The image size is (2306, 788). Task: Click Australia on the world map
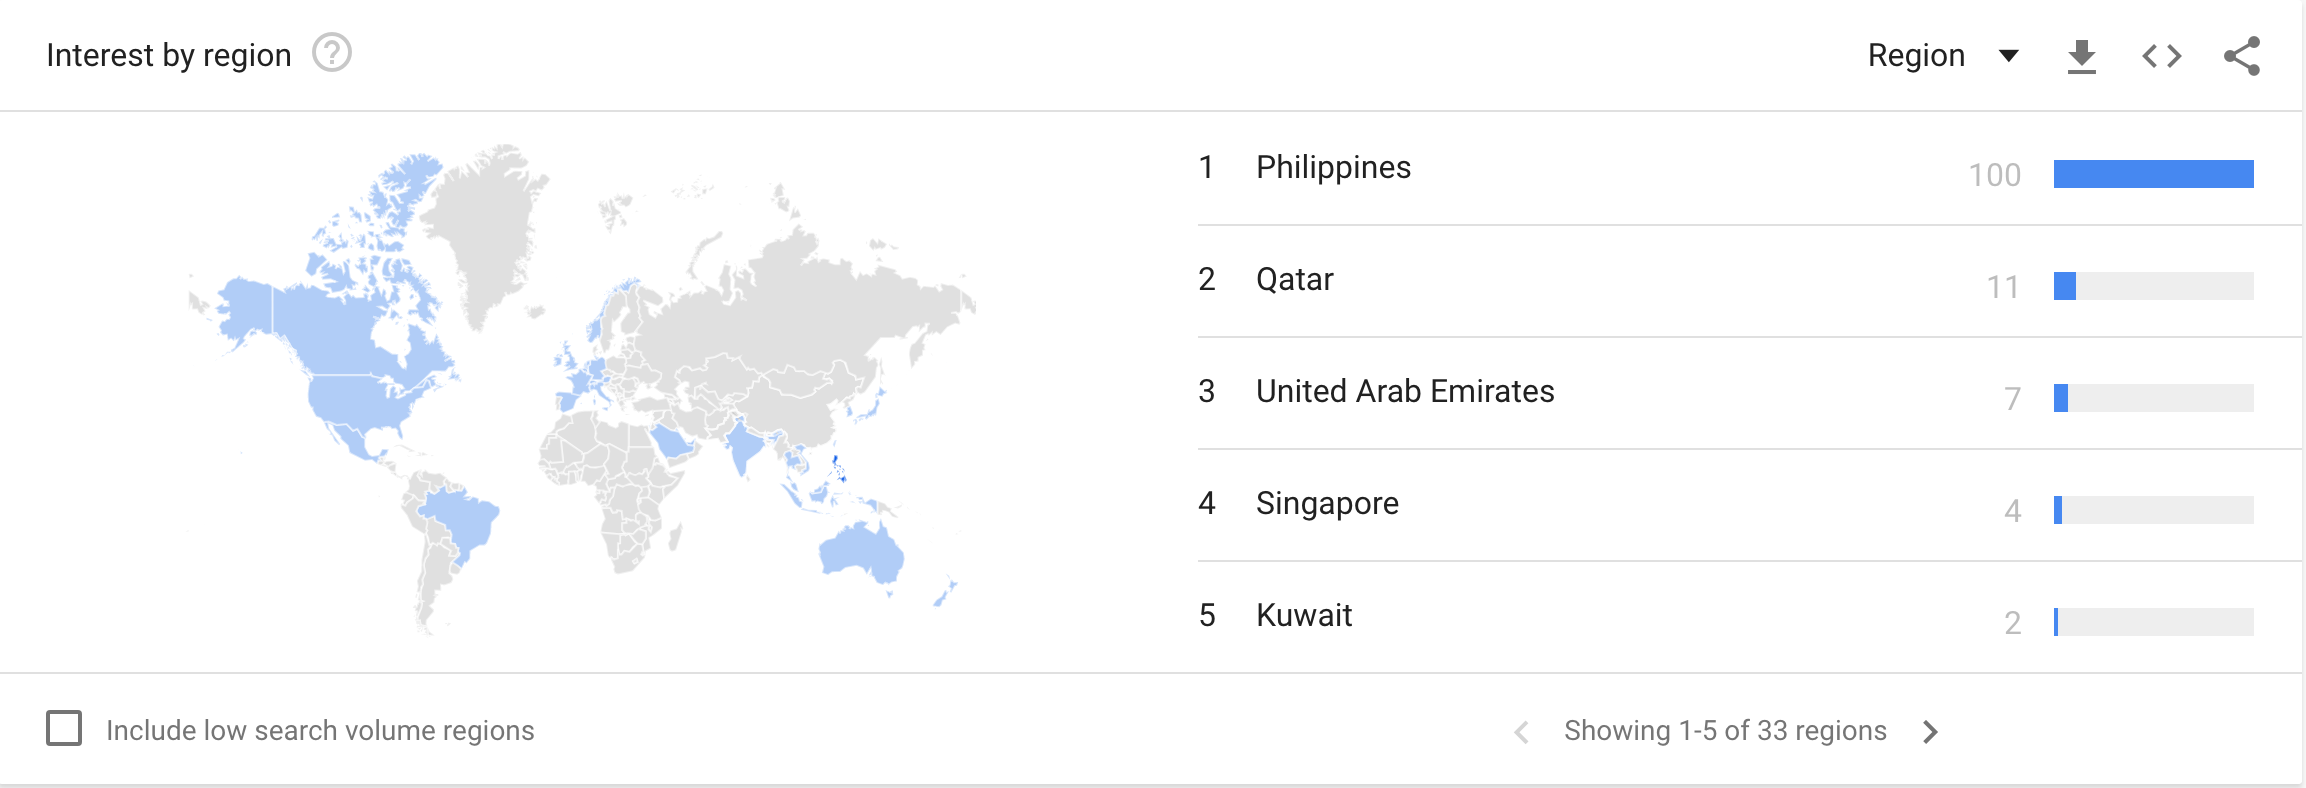860,552
